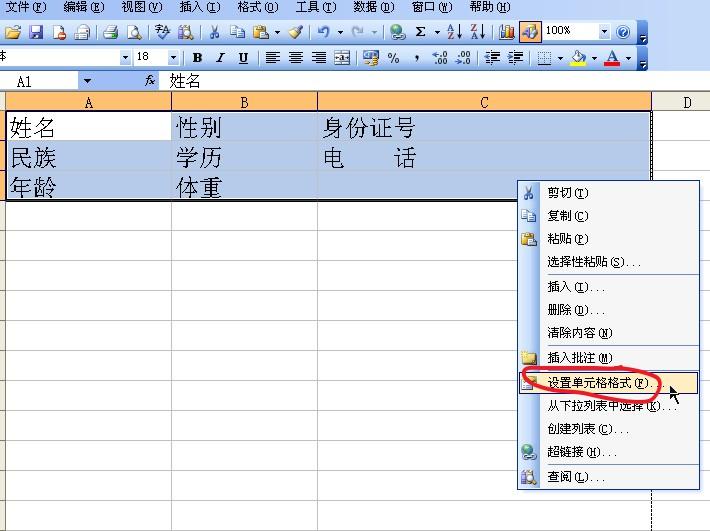Select column C header
The width and height of the screenshot is (710, 531).
(x=485, y=102)
